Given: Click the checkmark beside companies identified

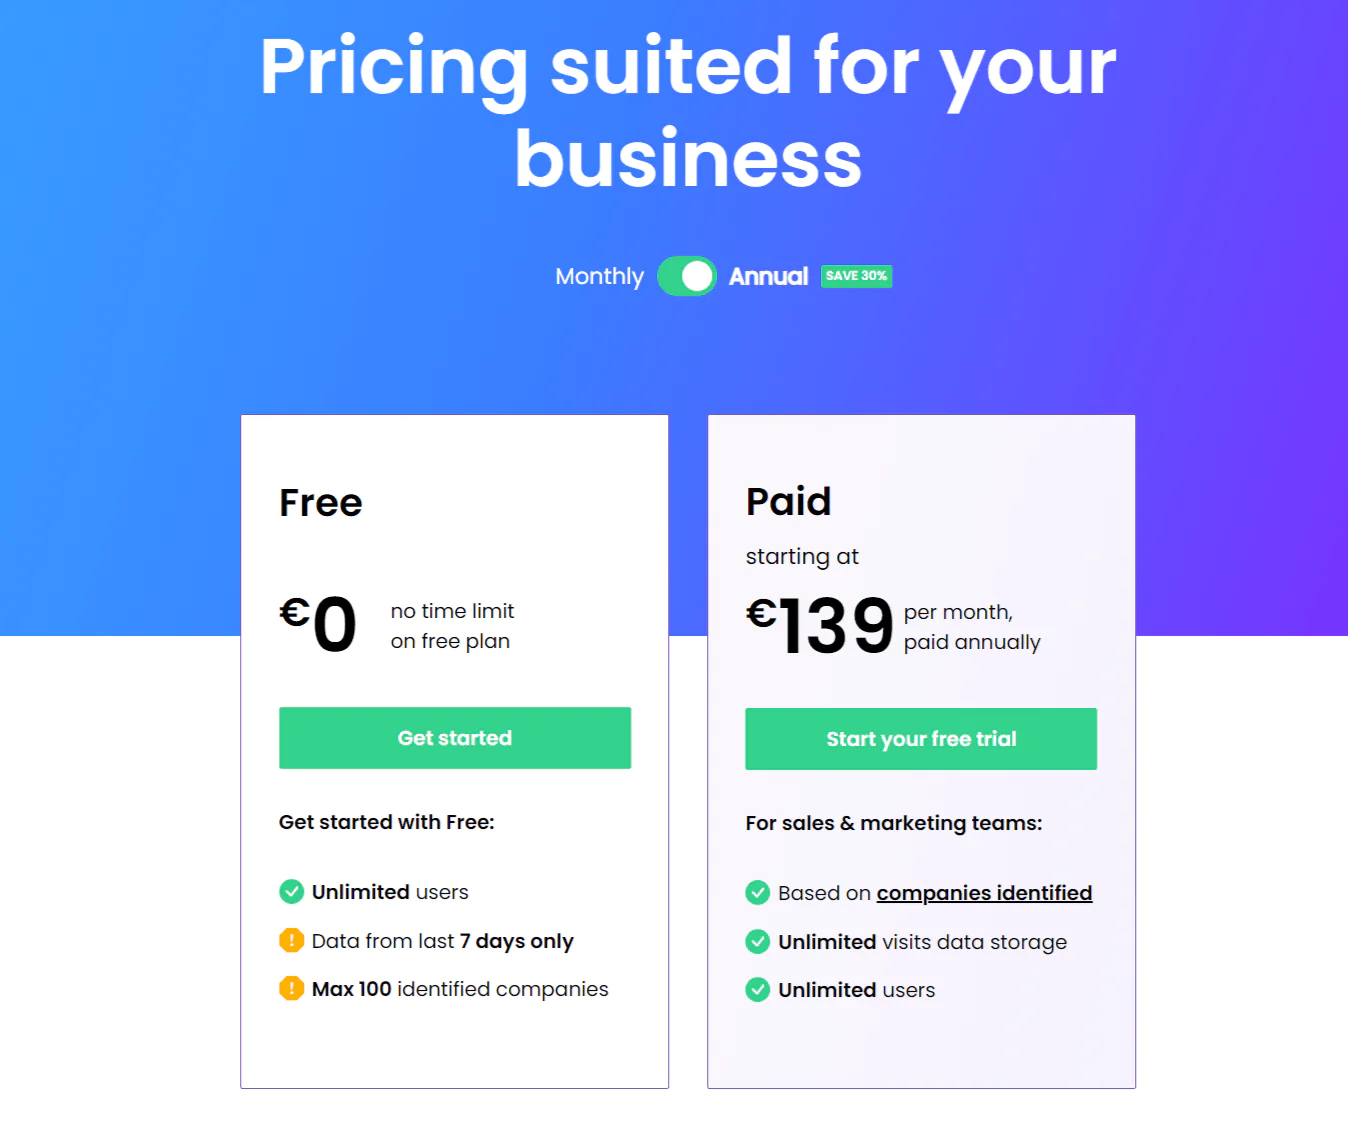Looking at the screenshot, I should click(x=758, y=892).
